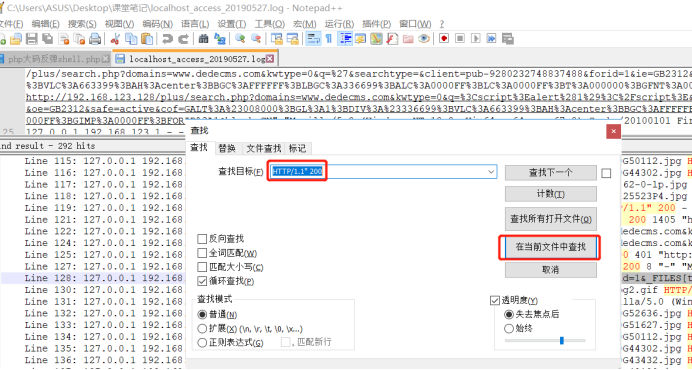Switch to the 标记 tab
Screen dimensions: 692x370
coord(297,148)
